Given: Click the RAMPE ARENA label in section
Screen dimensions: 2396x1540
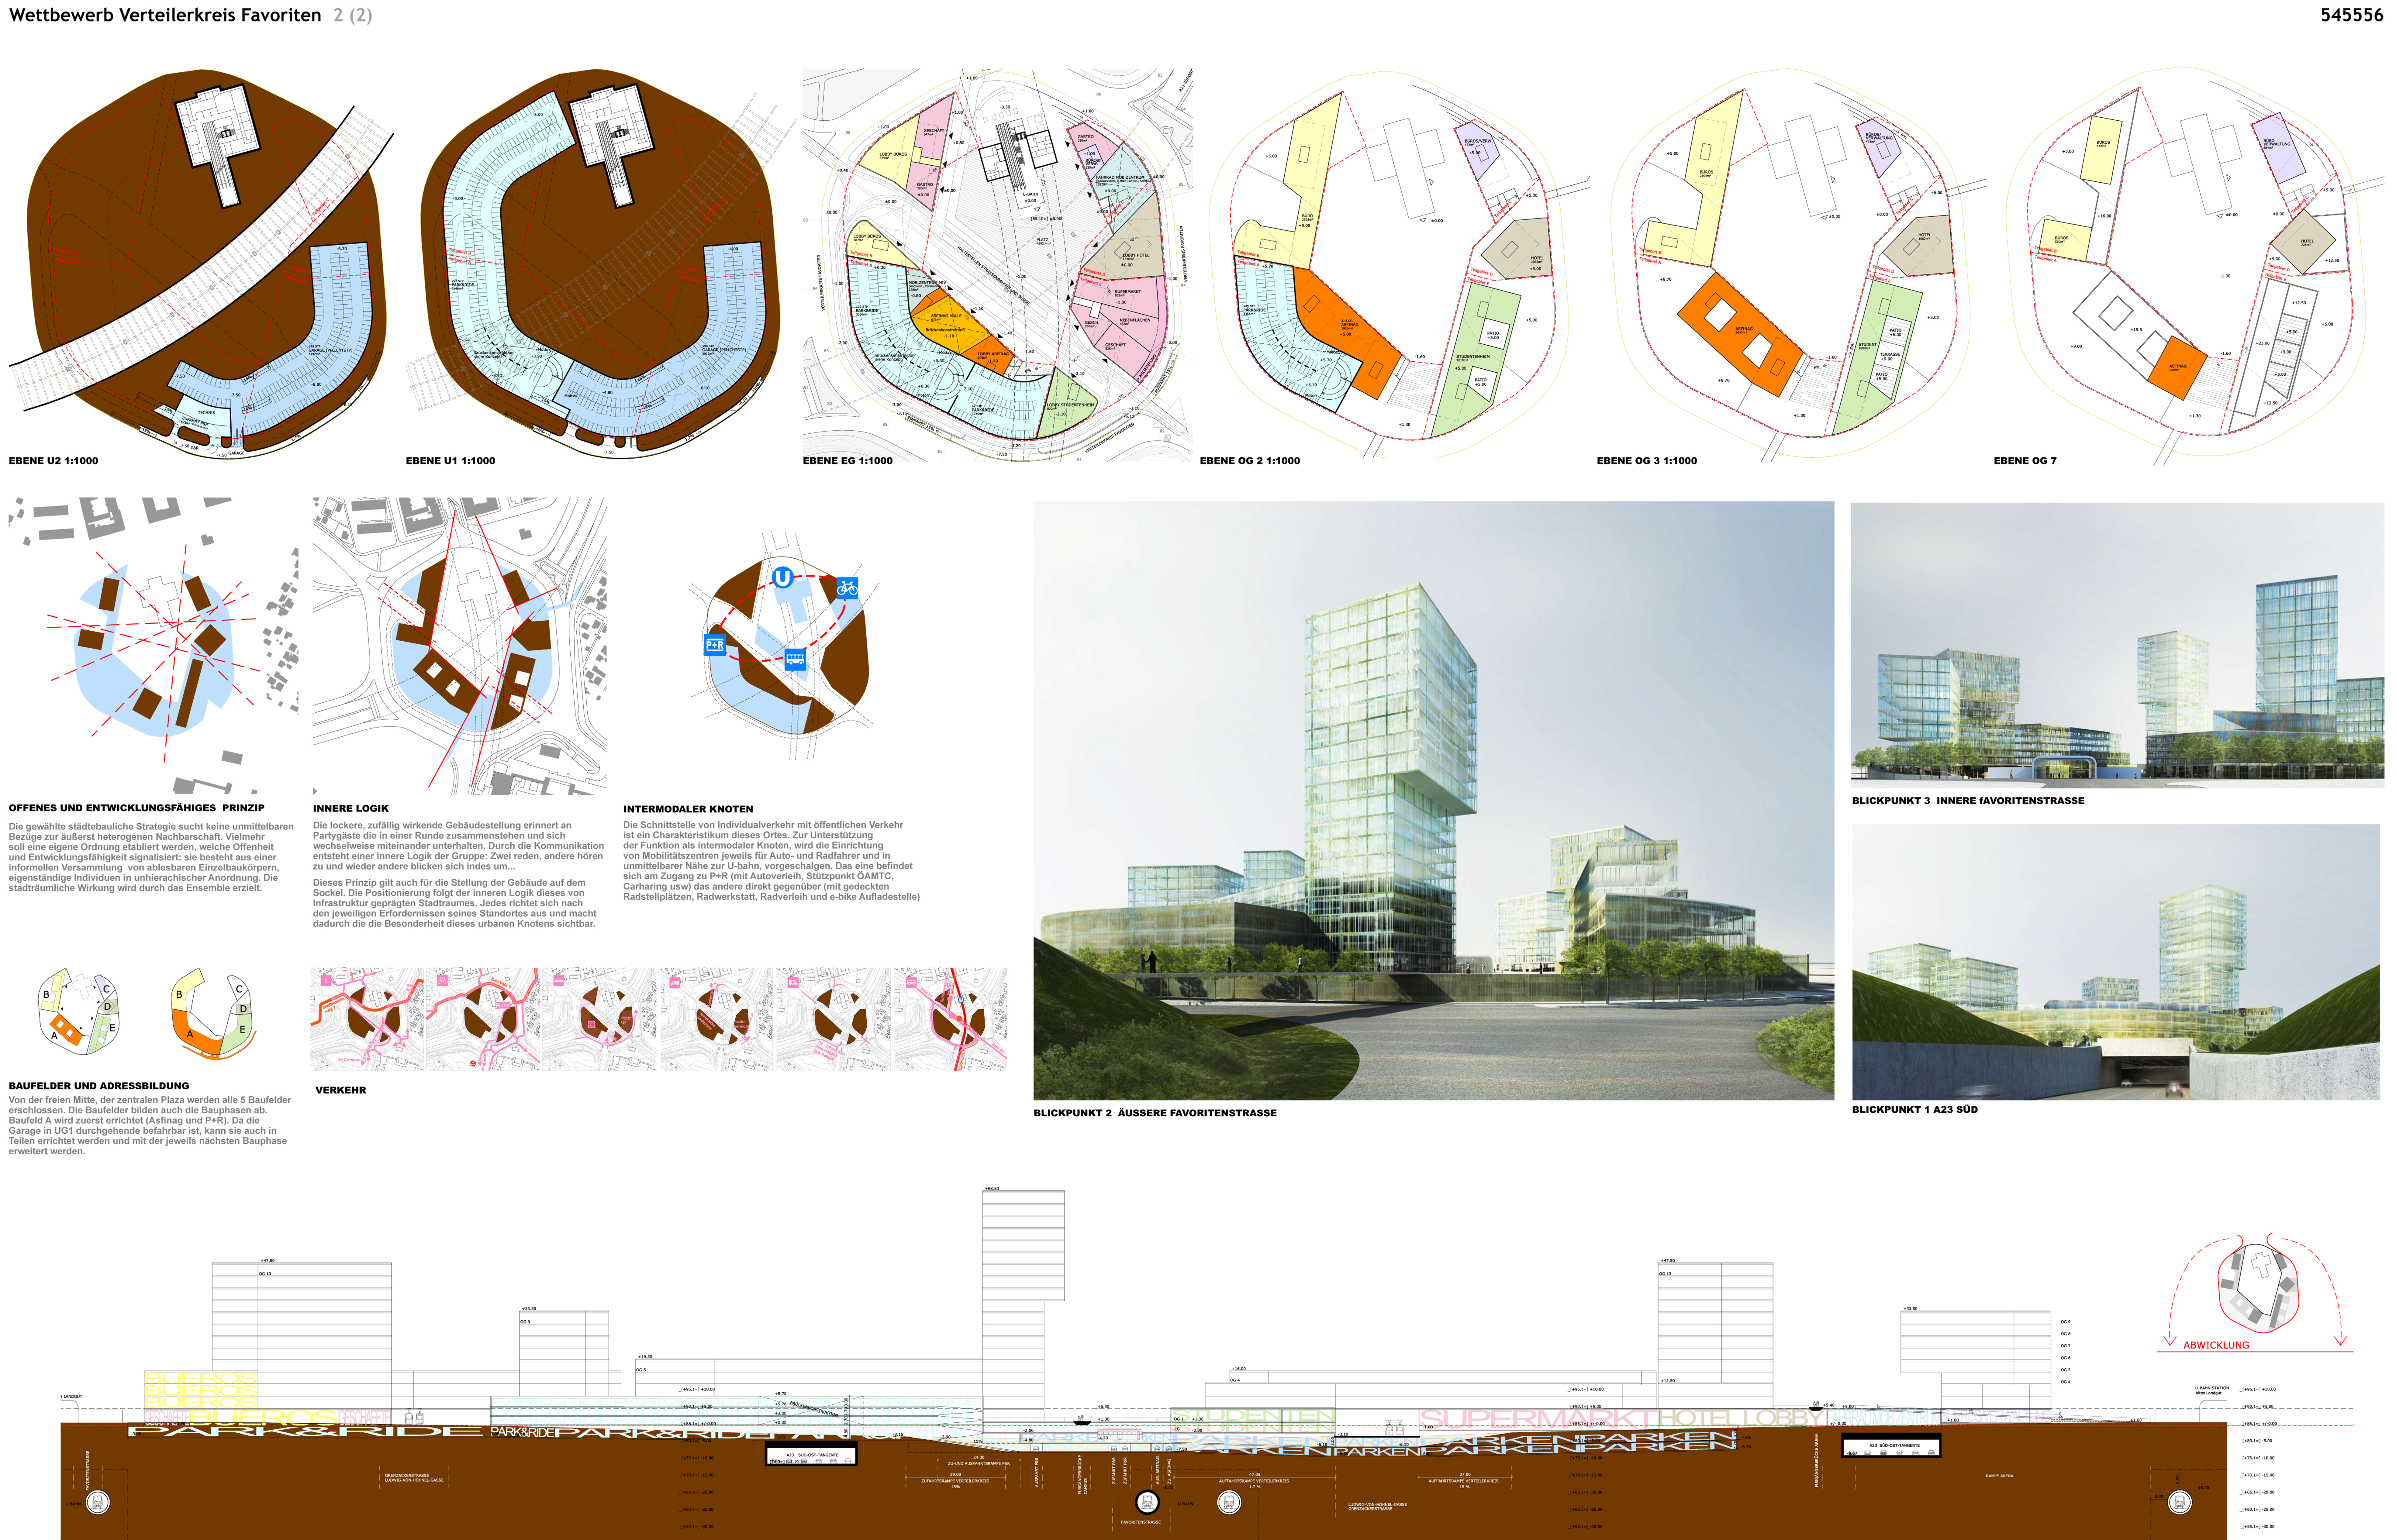Looking at the screenshot, I should click(1999, 1476).
